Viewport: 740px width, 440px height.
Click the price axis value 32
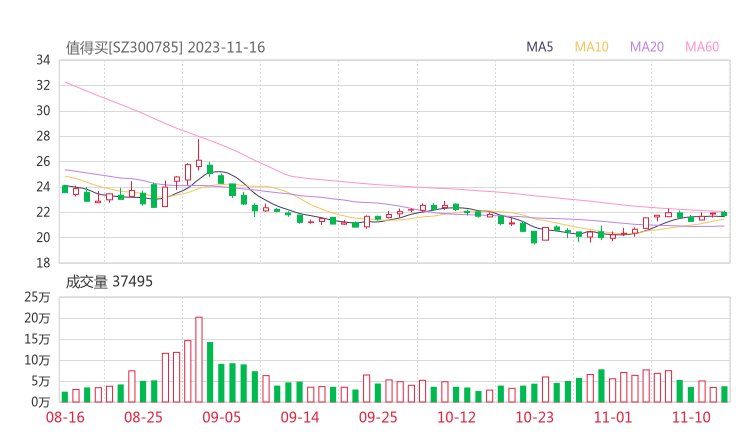[x=43, y=85]
